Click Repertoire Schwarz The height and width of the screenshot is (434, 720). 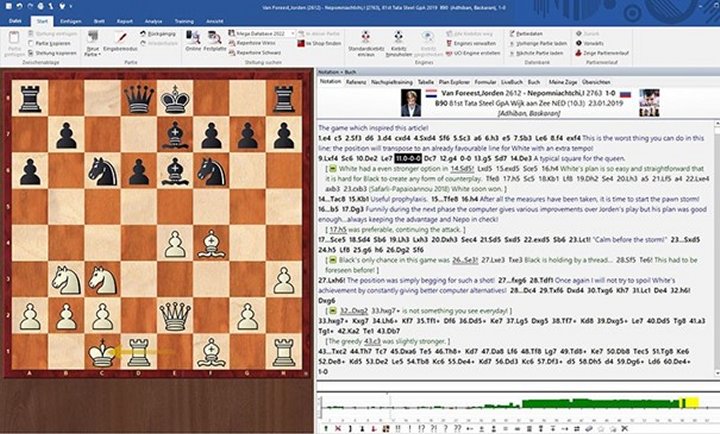(255, 53)
